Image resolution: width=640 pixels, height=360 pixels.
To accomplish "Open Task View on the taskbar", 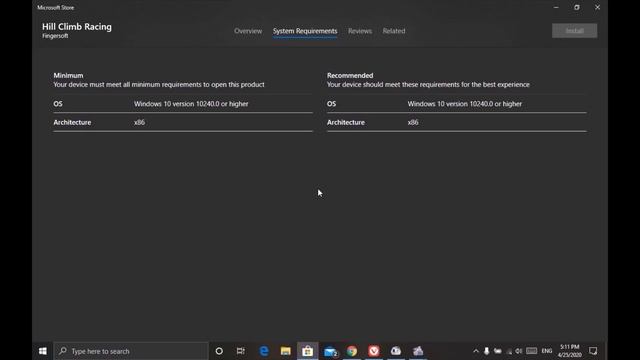I will [x=241, y=351].
